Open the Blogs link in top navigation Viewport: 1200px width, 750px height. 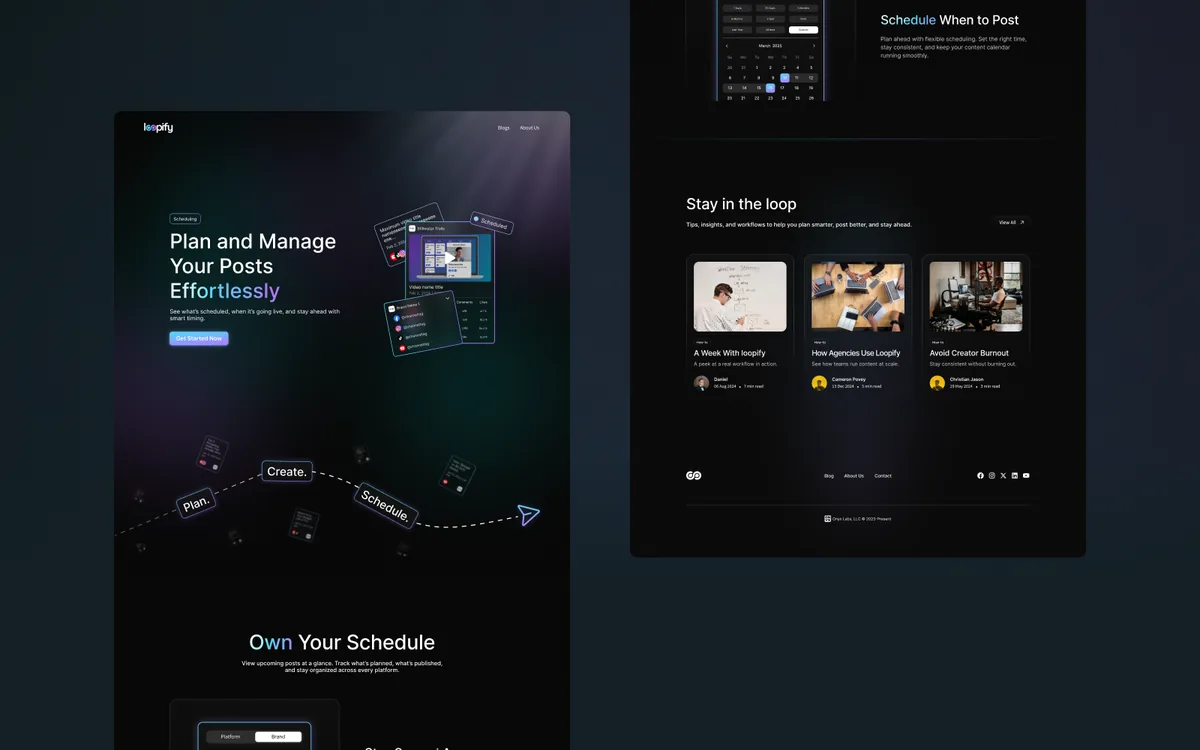503,128
